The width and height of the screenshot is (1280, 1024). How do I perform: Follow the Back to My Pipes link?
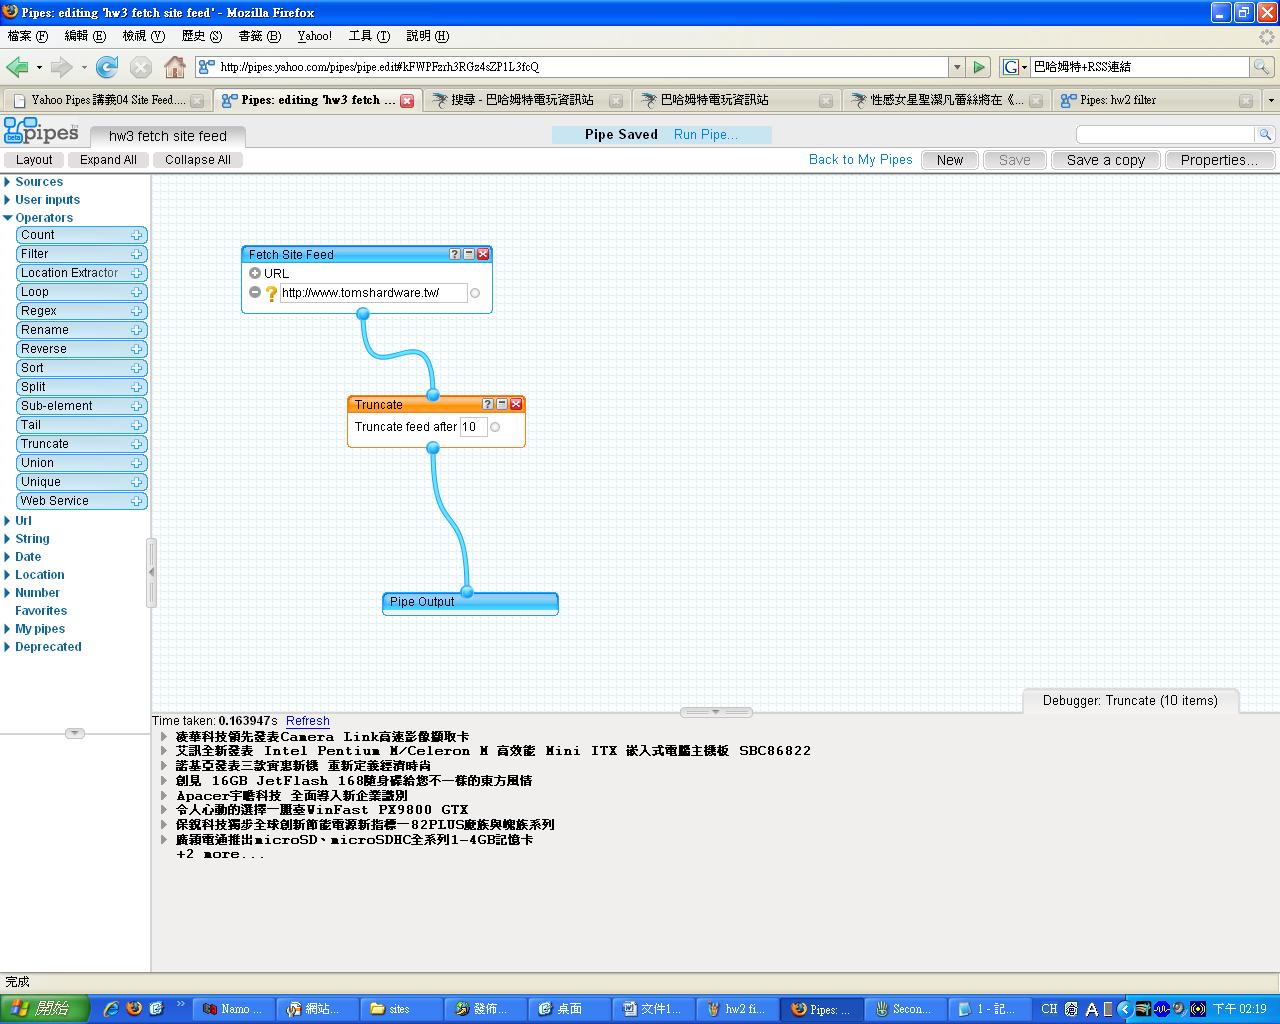click(861, 160)
